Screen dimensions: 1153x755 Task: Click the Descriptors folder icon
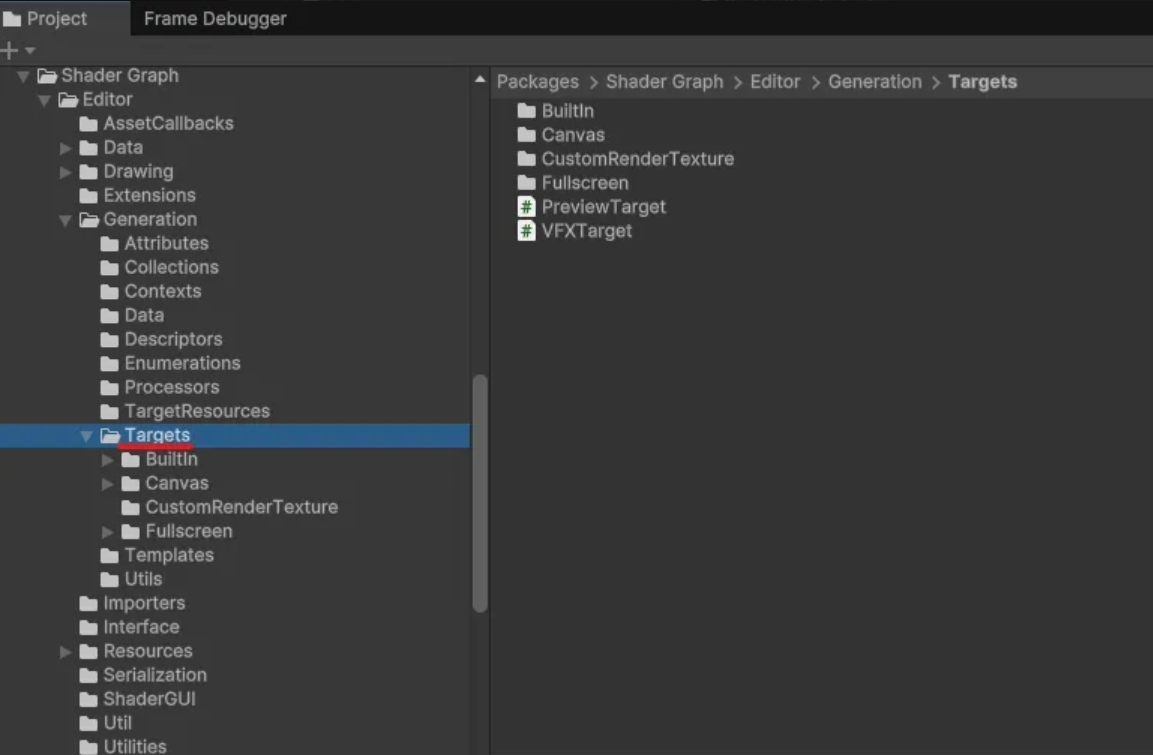point(110,340)
